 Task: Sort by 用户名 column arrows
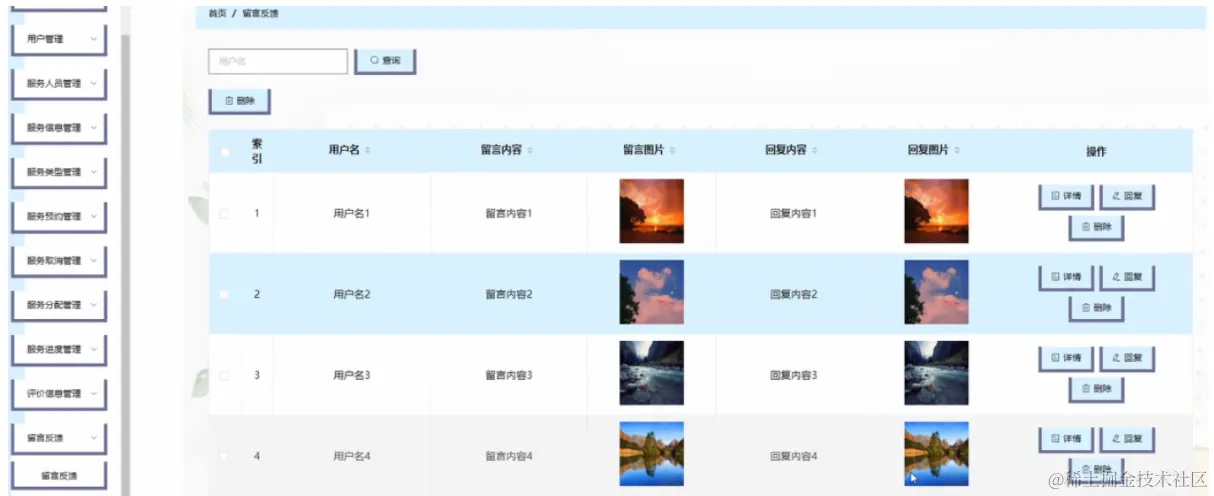(367, 151)
